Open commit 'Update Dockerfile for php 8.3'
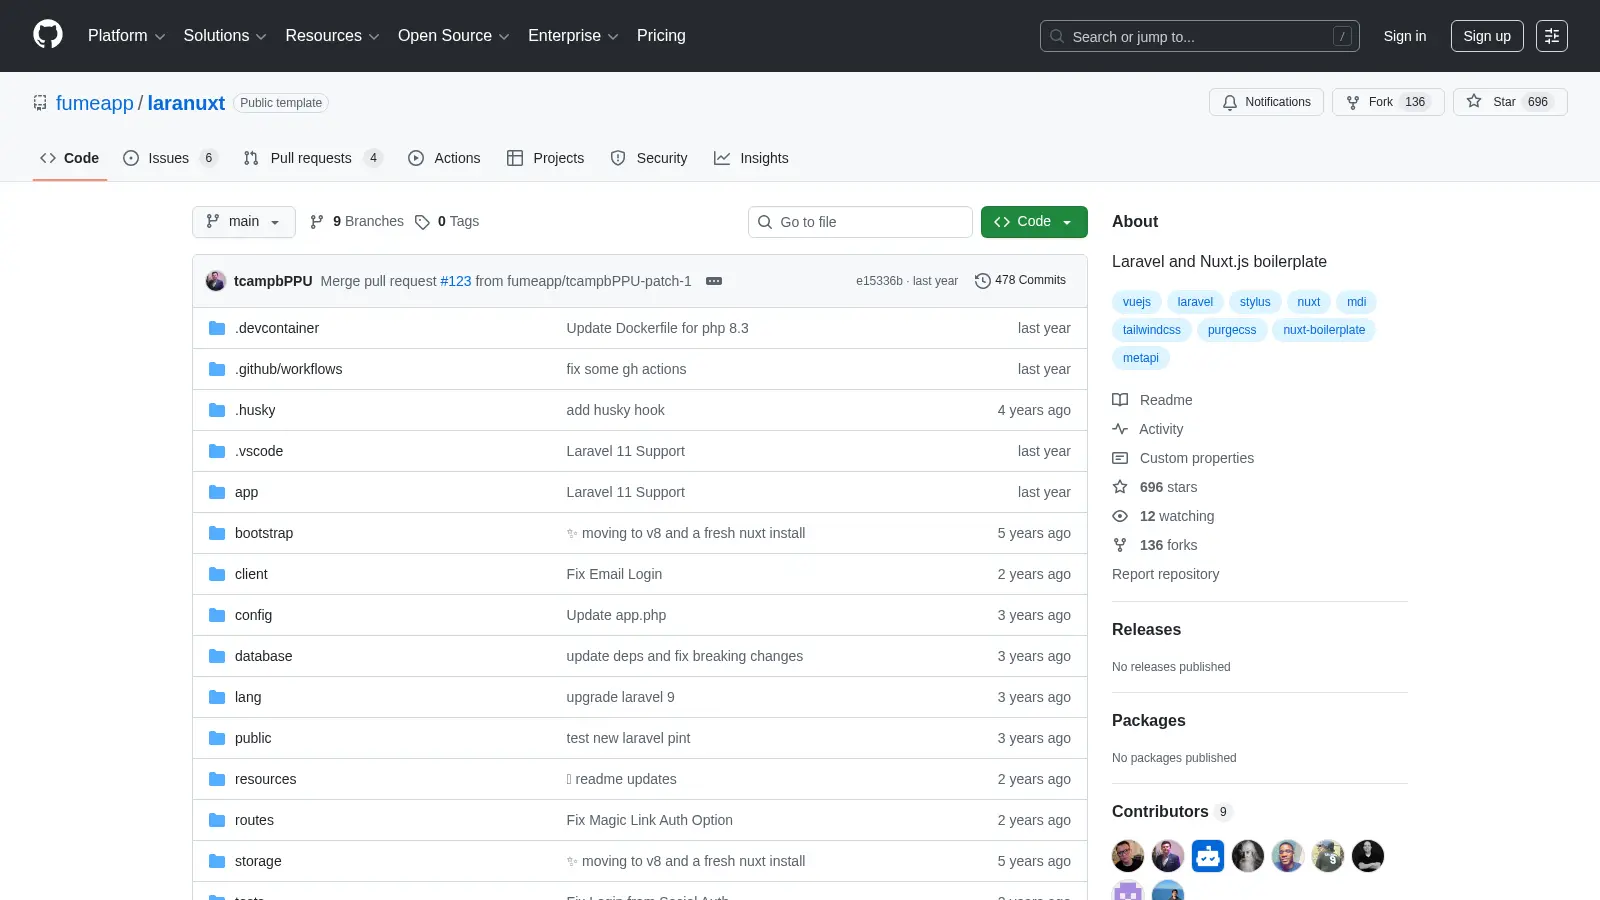Image resolution: width=1600 pixels, height=900 pixels. pos(657,328)
